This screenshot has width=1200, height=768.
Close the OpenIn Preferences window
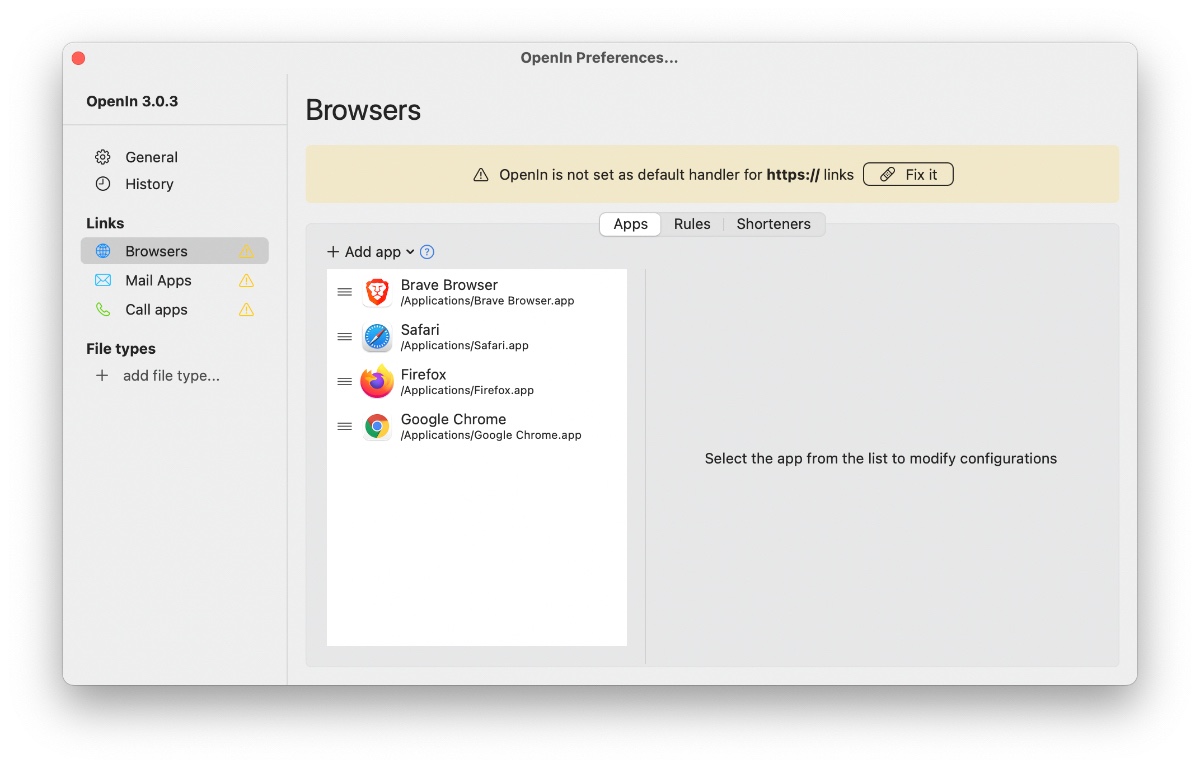click(x=79, y=58)
